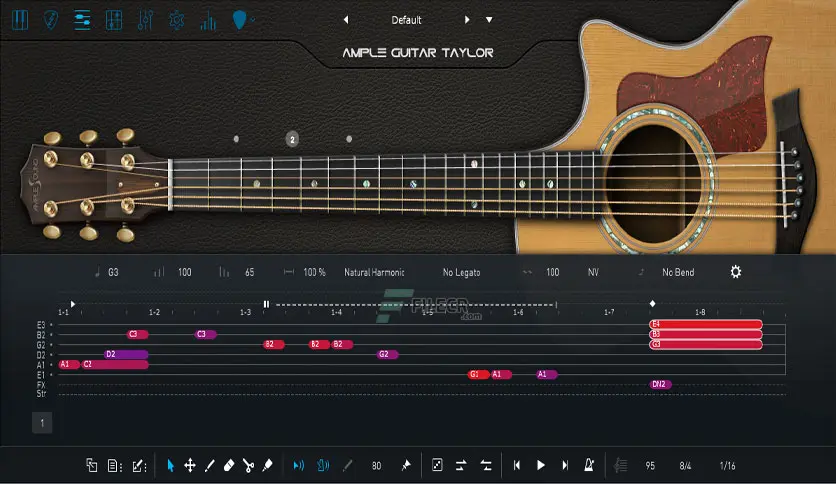Screen dimensions: 836x484
Task: Select the scissors split tool
Action: pyautogui.click(x=248, y=465)
